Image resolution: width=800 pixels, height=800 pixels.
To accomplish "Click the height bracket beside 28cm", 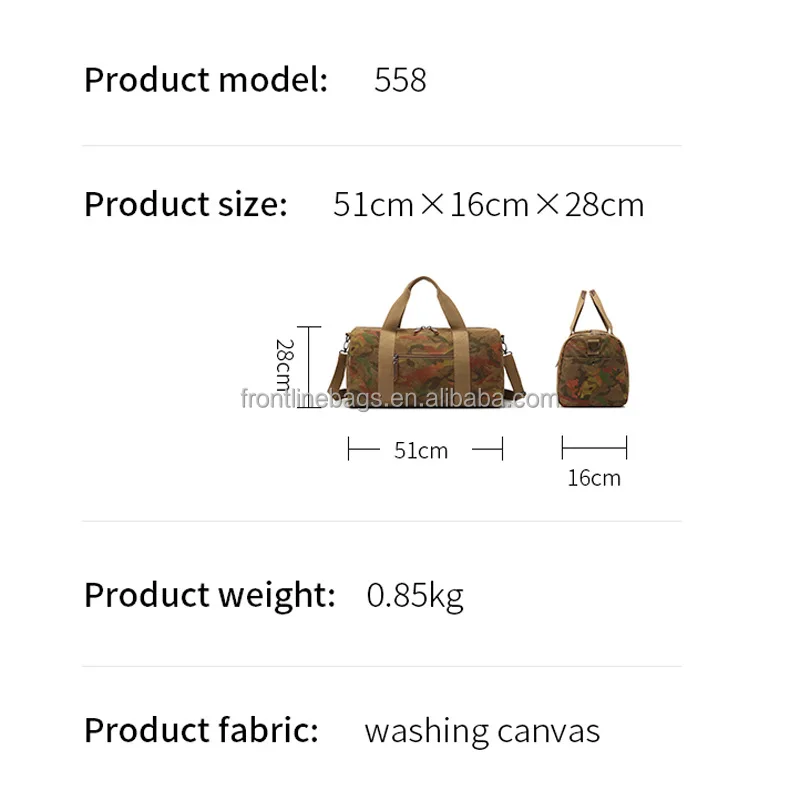I will 310,367.
